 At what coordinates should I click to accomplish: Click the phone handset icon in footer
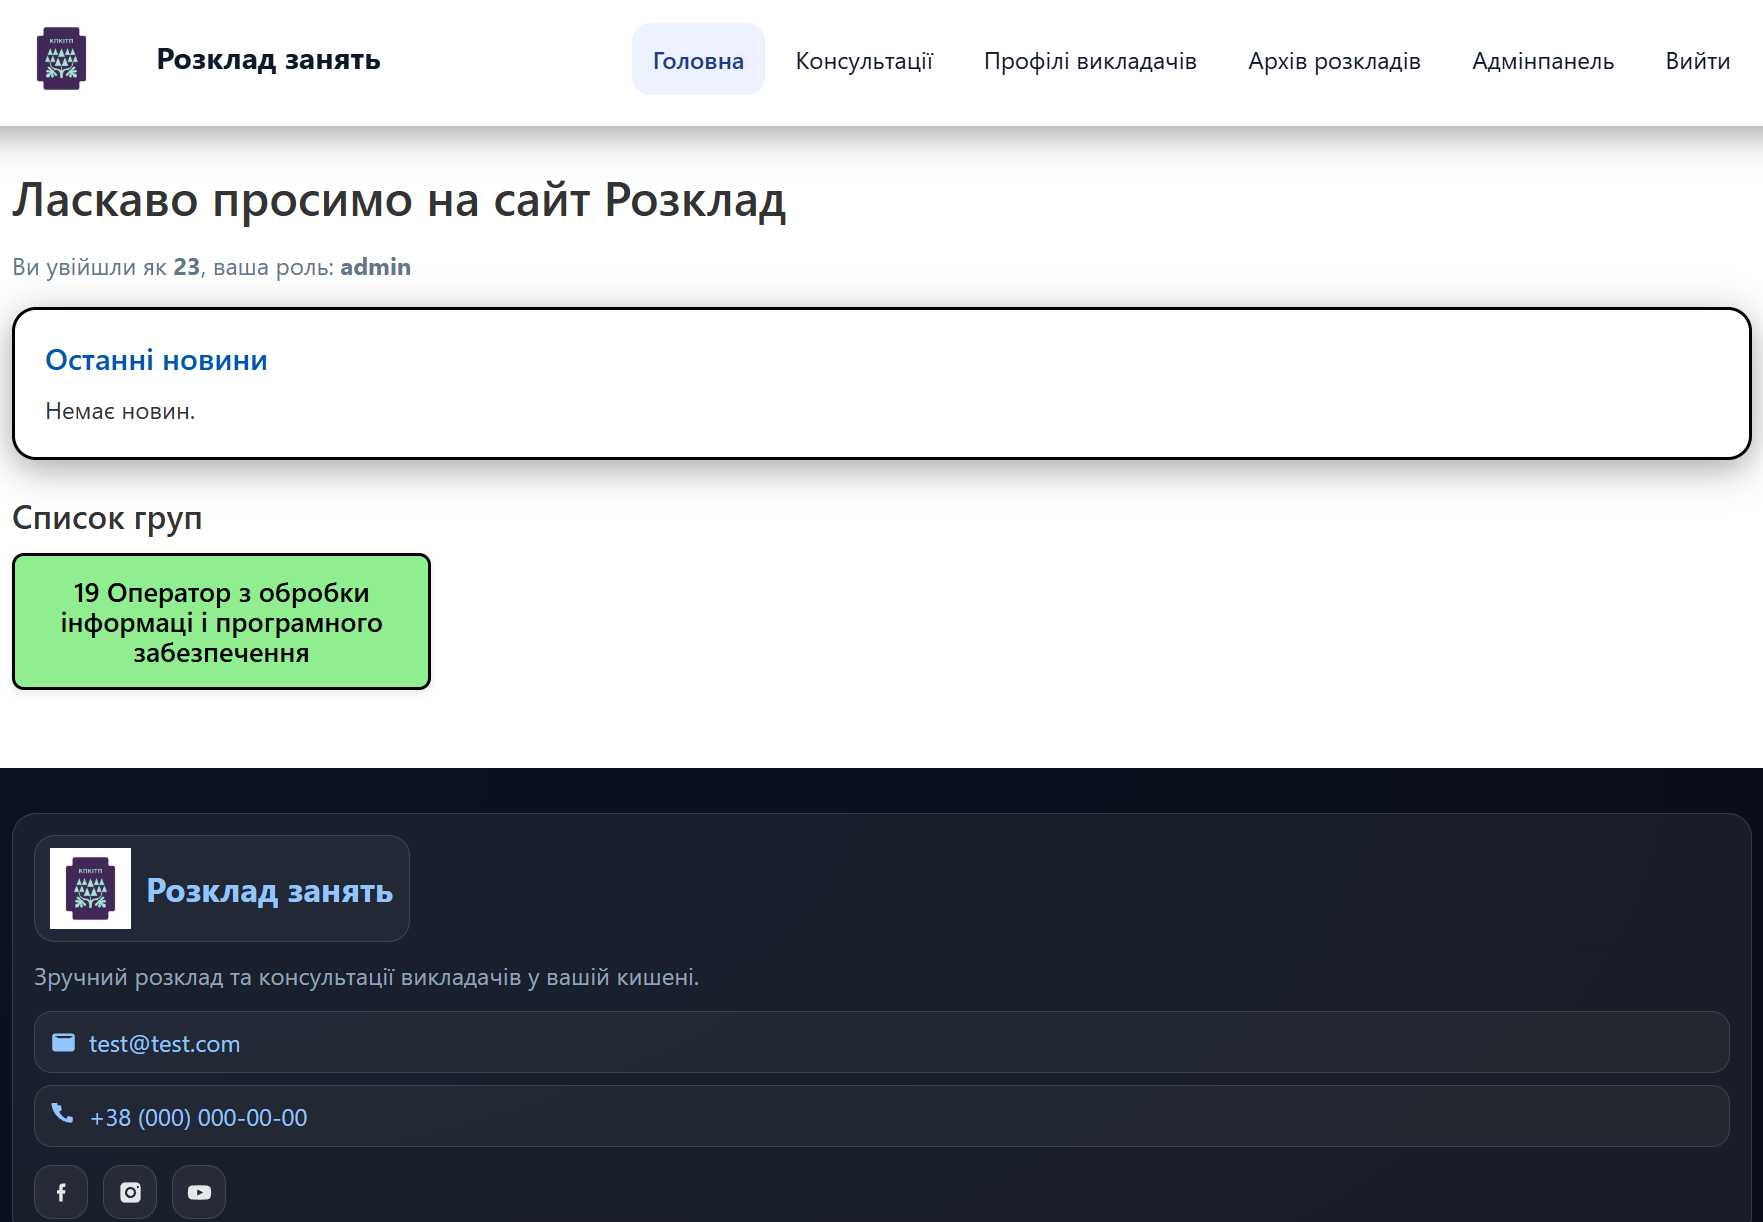[x=62, y=1114]
